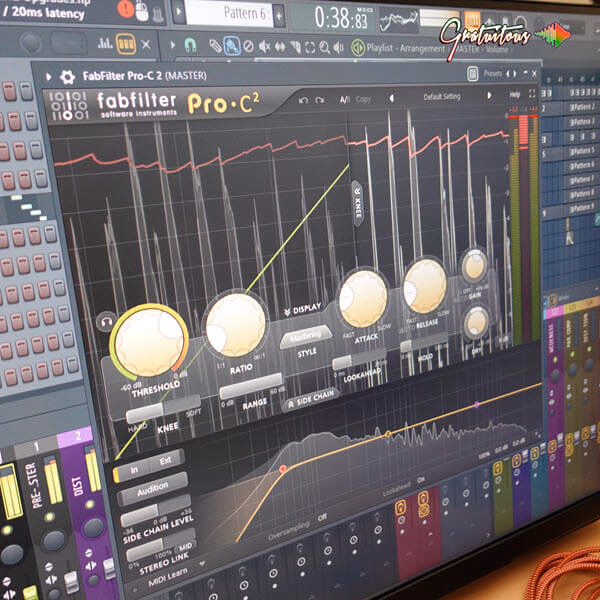Click the orange exclamation alert icon
Viewport: 600px width, 600px height.
click(x=126, y=8)
